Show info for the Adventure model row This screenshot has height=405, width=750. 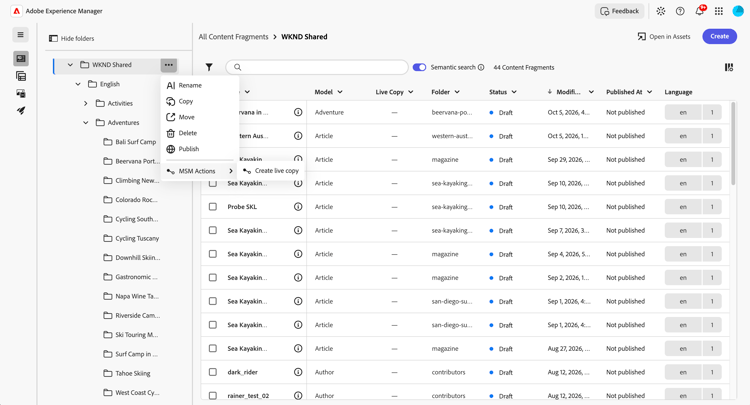click(x=298, y=112)
